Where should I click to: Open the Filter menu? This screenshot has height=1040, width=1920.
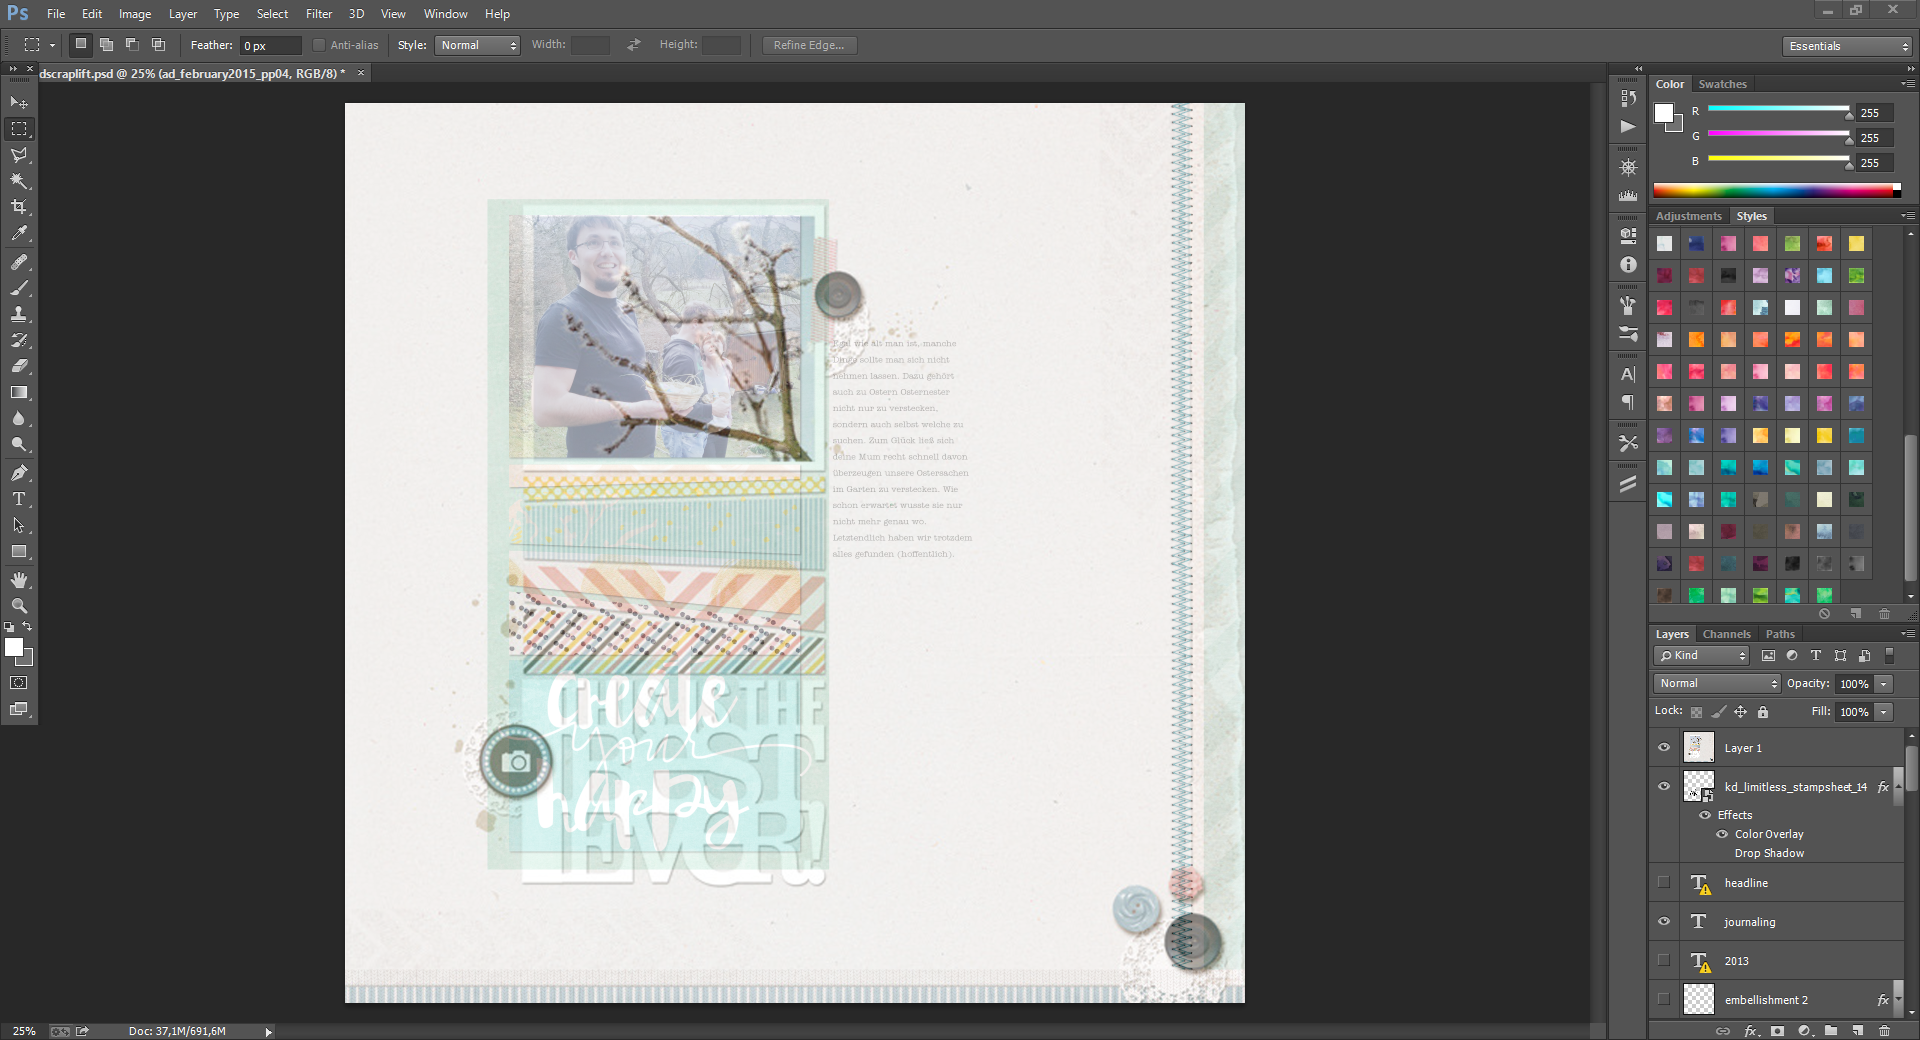click(x=319, y=14)
